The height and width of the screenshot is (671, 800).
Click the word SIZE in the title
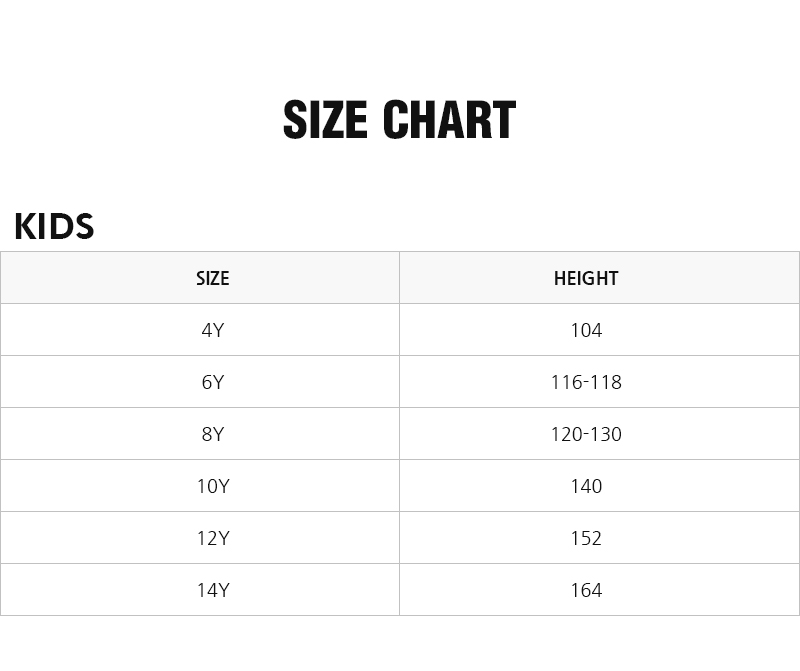click(325, 121)
